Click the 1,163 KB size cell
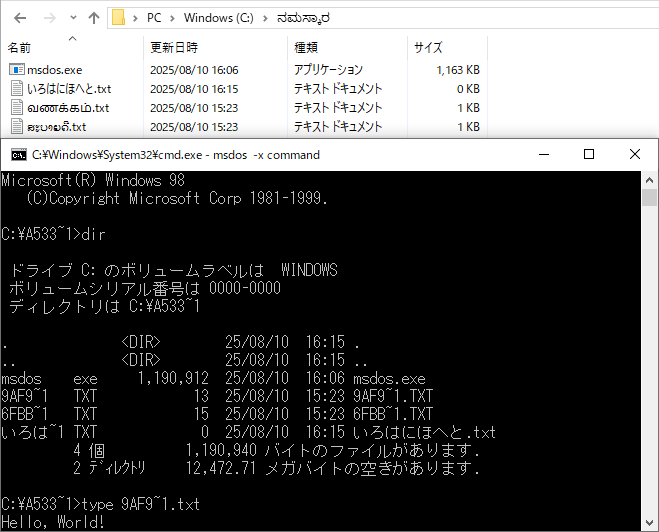659x532 pixels. pyautogui.click(x=458, y=70)
